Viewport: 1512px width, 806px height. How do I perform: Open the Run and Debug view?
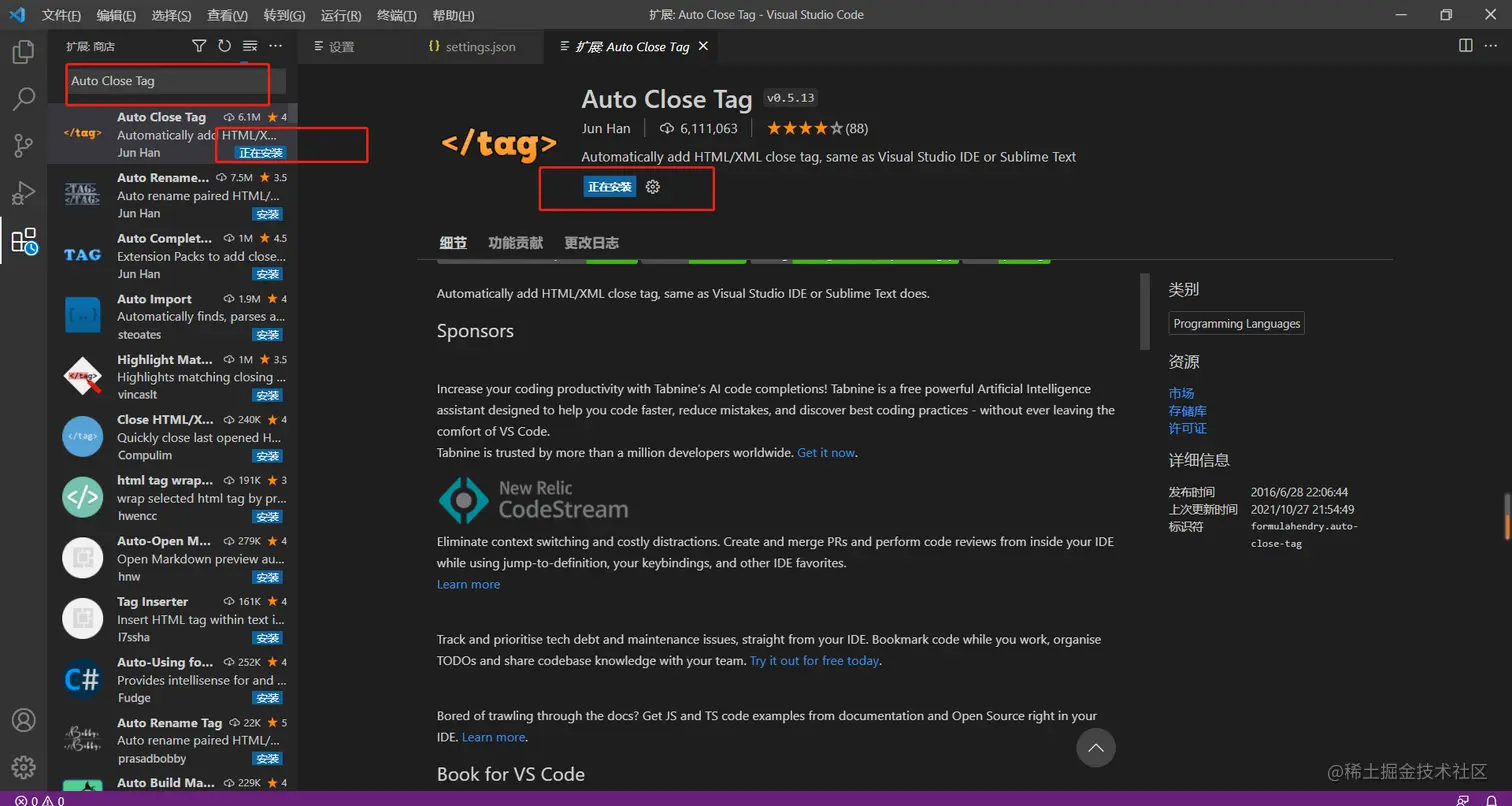coord(23,192)
